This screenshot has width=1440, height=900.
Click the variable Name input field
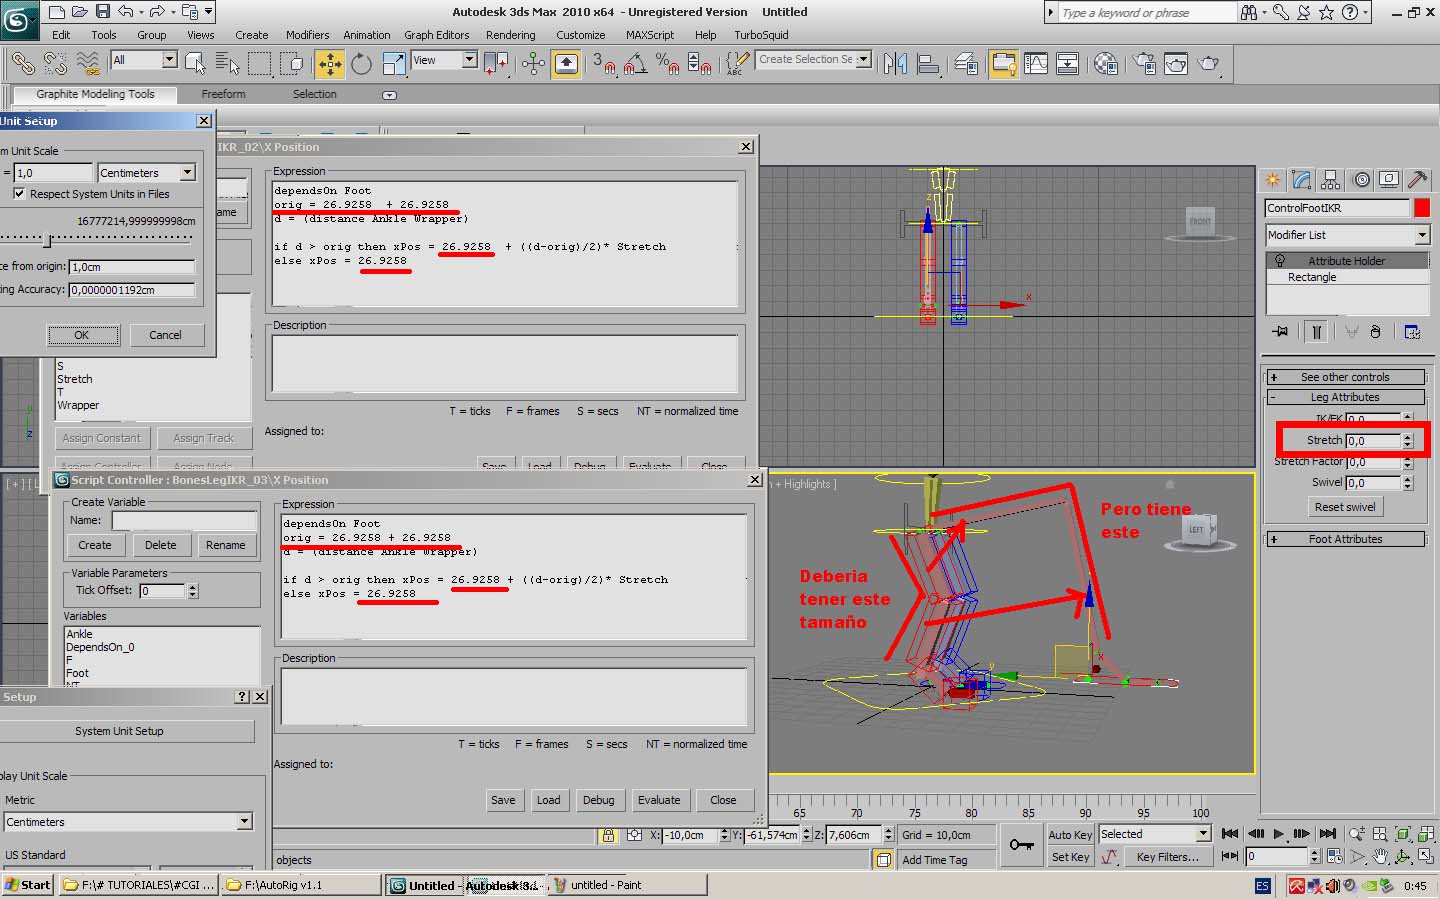[184, 520]
